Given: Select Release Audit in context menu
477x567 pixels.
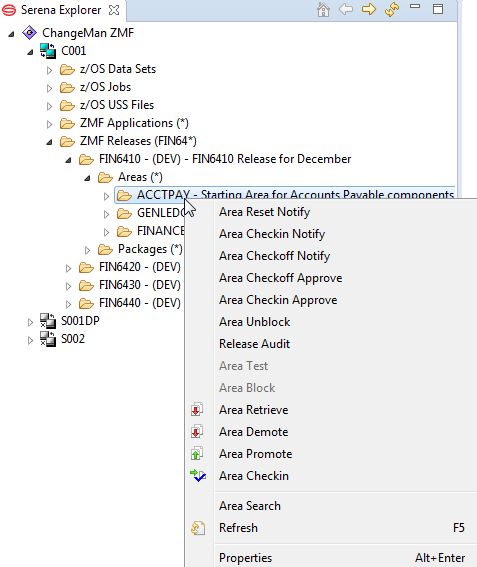Looking at the screenshot, I should pyautogui.click(x=255, y=344).
